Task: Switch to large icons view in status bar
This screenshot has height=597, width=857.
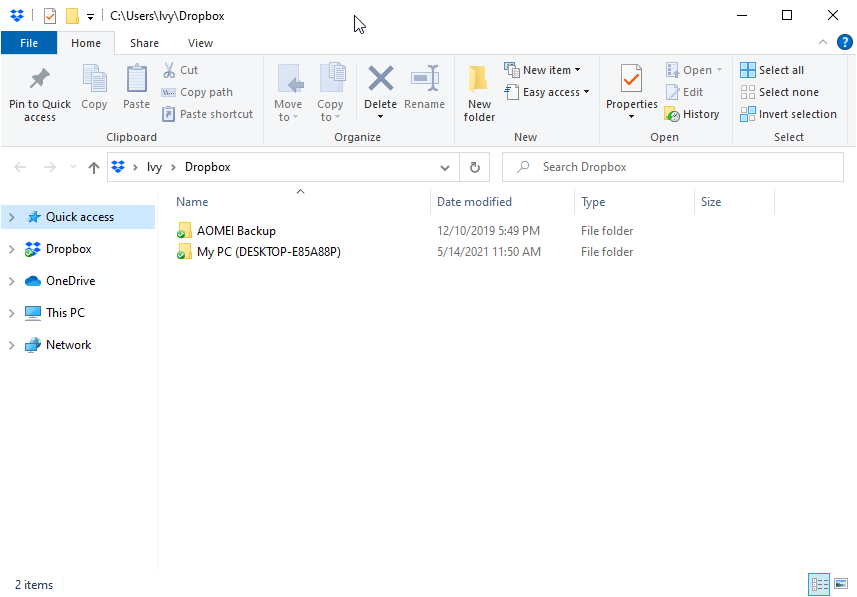Action: (840, 584)
